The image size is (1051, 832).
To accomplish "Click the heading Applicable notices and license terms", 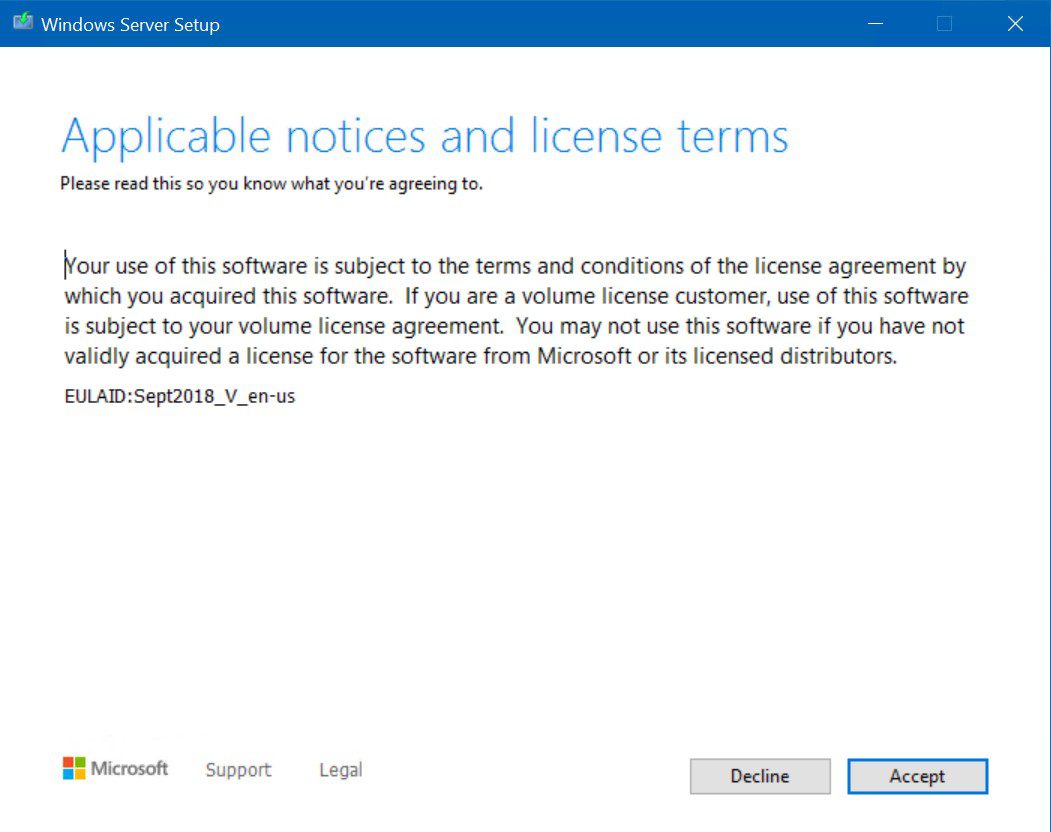I will (x=425, y=137).
